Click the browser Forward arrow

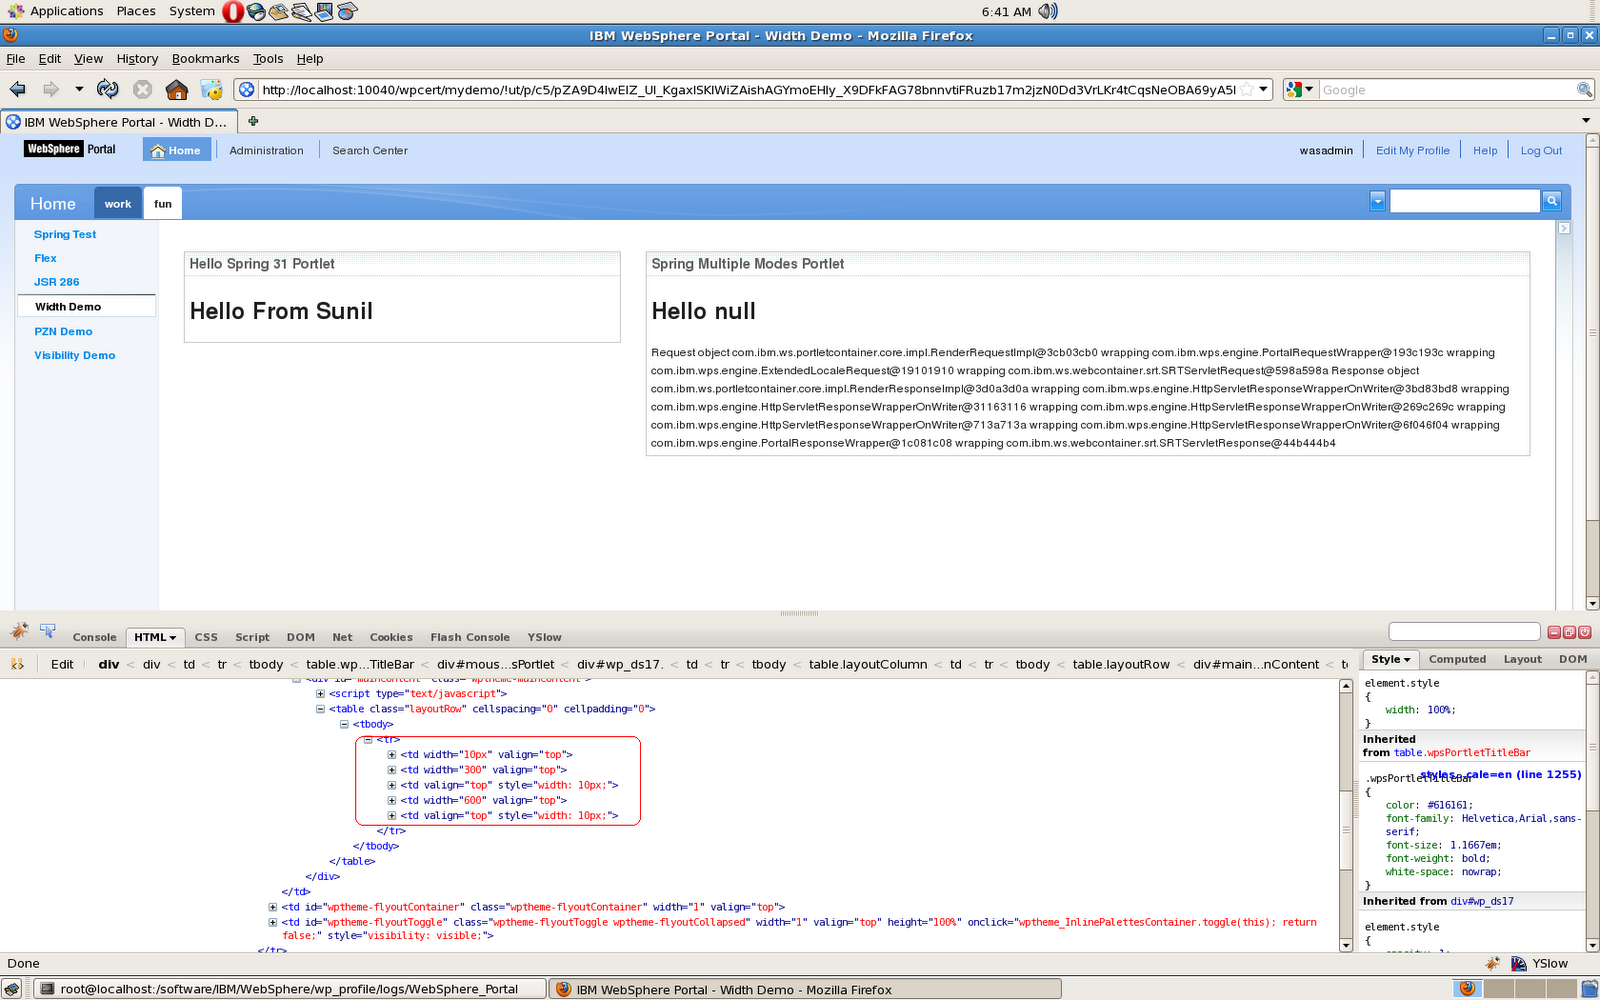tap(50, 89)
